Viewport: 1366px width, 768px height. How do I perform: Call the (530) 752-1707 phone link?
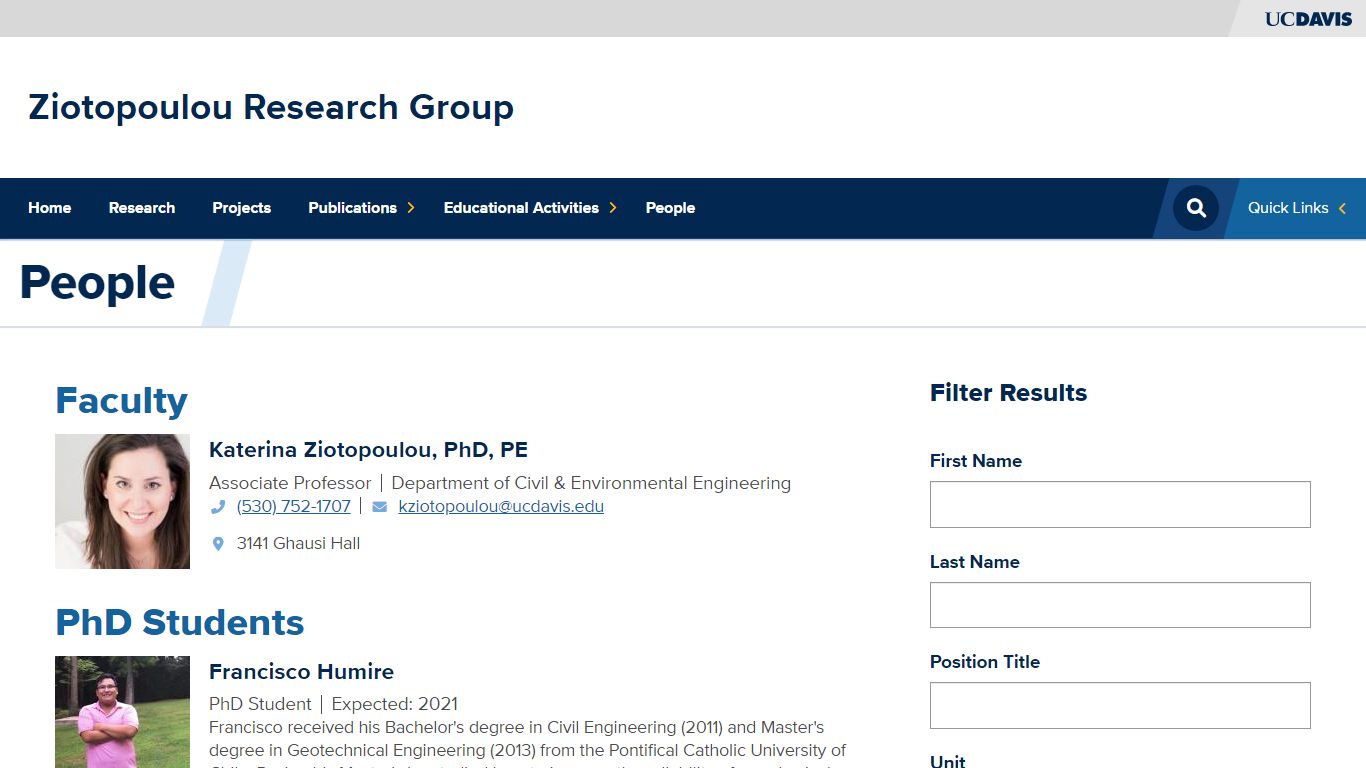click(x=294, y=507)
